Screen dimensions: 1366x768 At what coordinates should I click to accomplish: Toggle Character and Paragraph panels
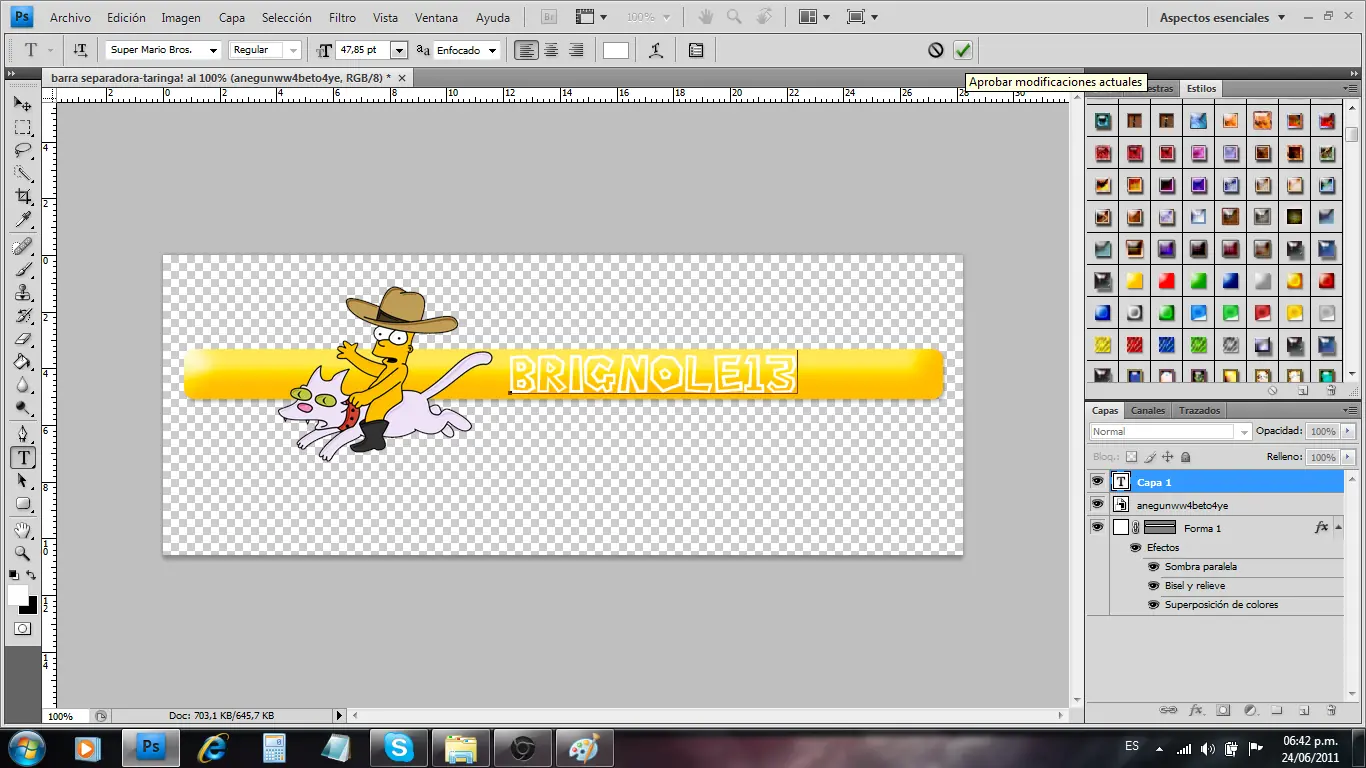coord(696,50)
